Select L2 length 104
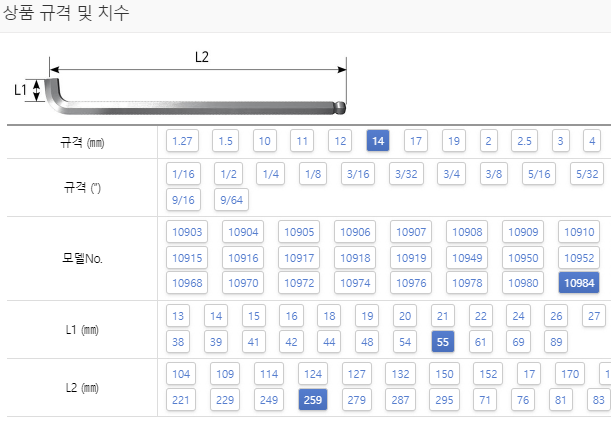The height and width of the screenshot is (422, 611). click(181, 374)
